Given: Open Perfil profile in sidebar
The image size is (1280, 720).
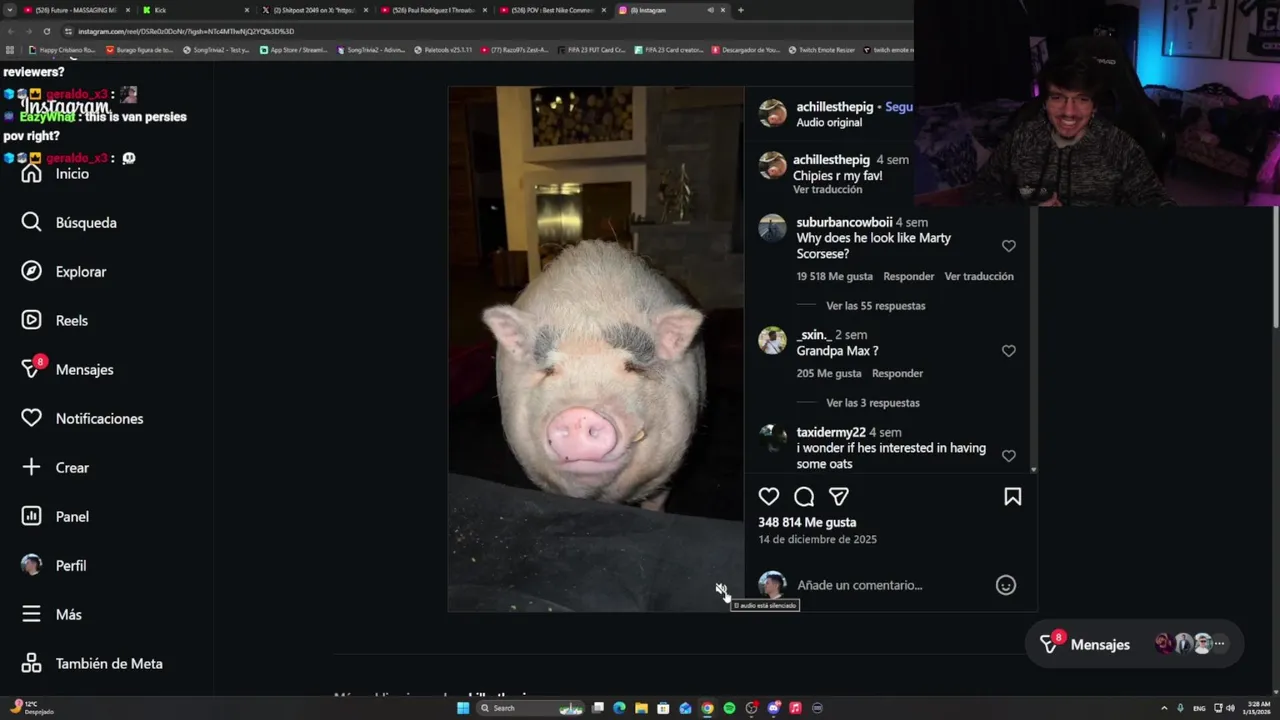Looking at the screenshot, I should click(x=54, y=565).
